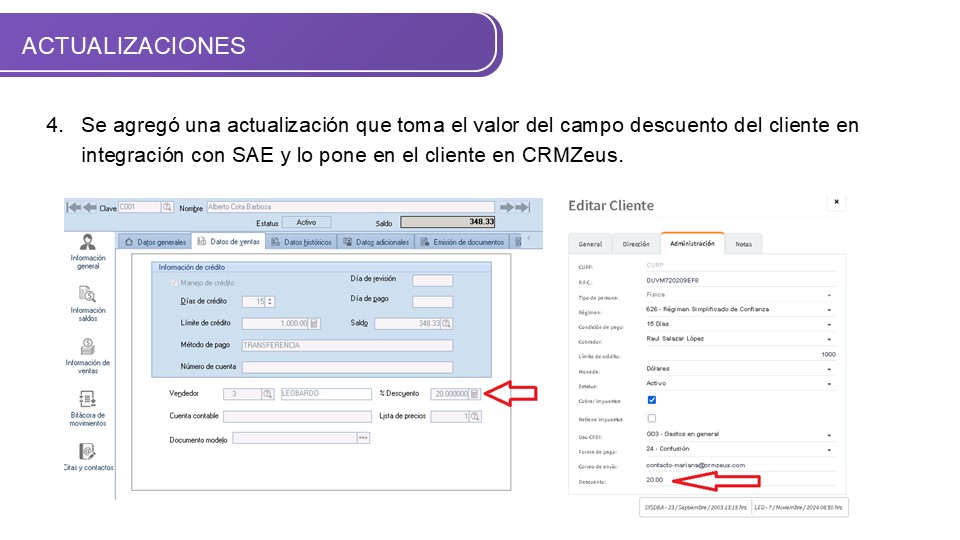Switch to Datos adicionales tab
Screen dimensions: 960x540
click(376, 242)
